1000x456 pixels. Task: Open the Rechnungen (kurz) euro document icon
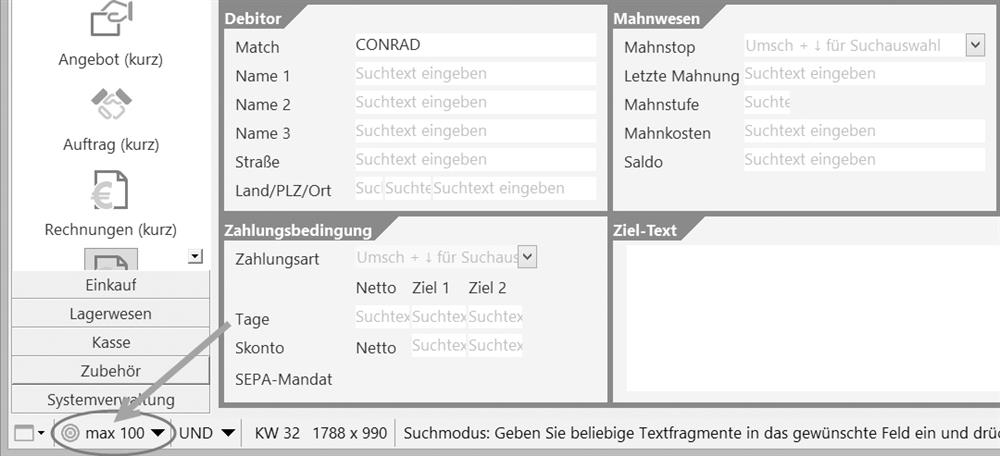[110, 190]
